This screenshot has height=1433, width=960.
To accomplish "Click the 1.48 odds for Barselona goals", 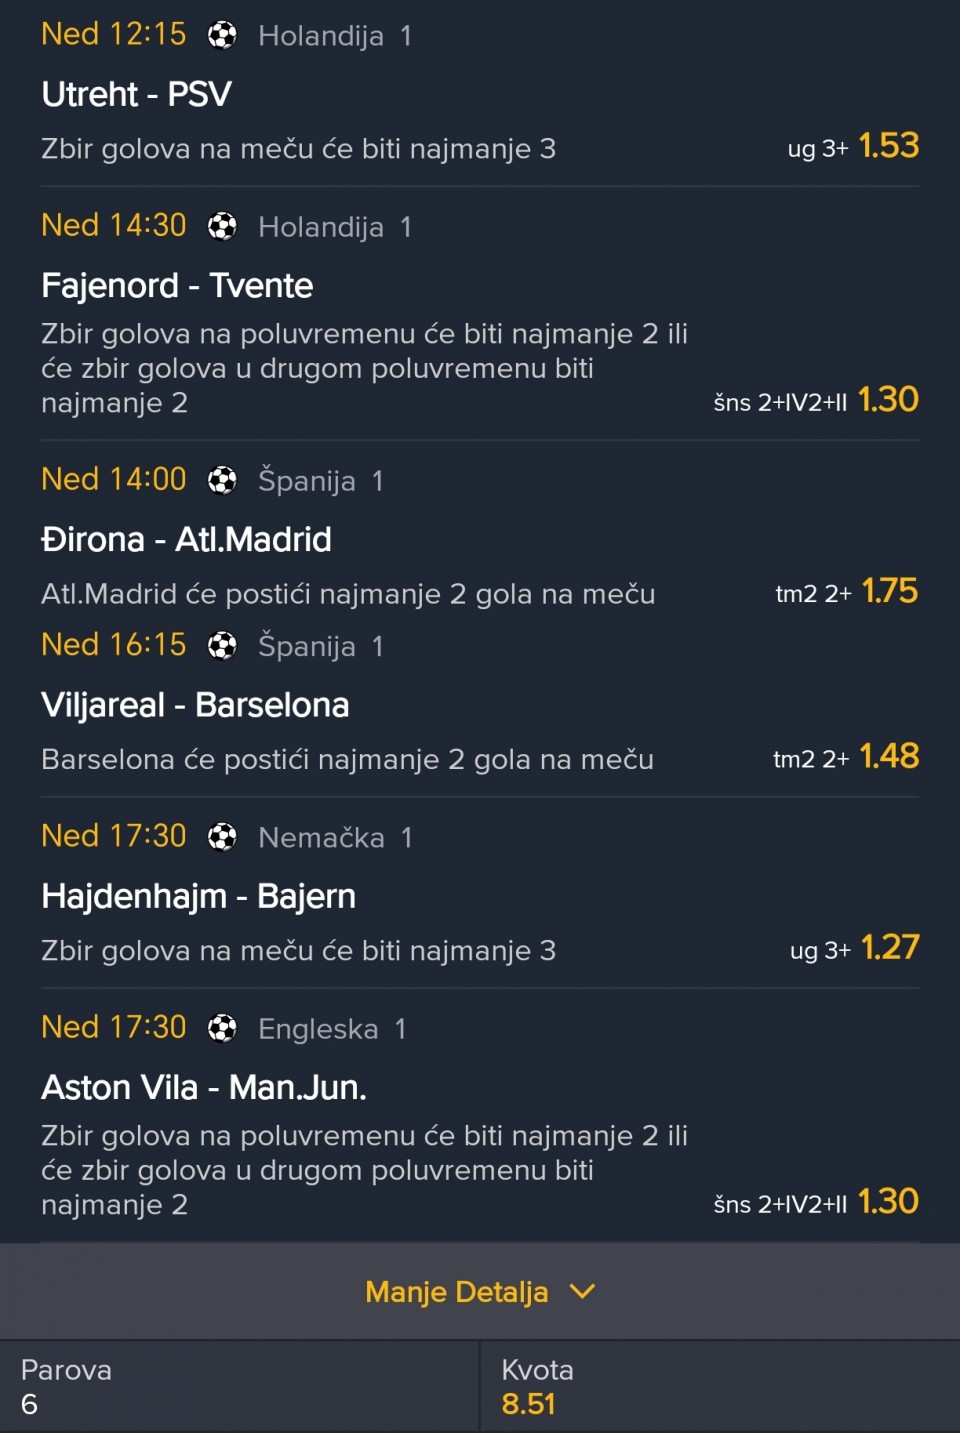I will 888,756.
